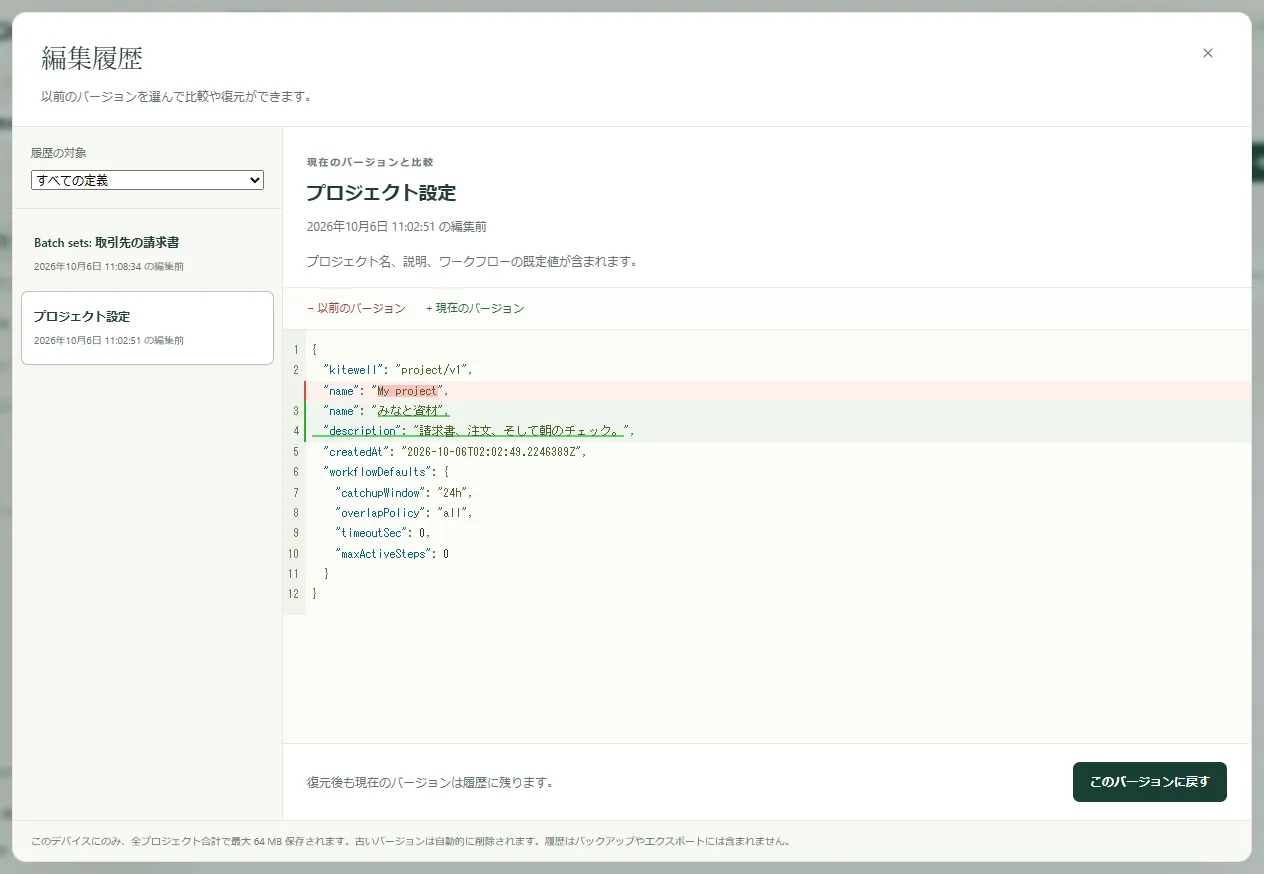Click the description about プロジェクト名、説明、ワークフロー
1264x874 pixels.
click(x=472, y=262)
